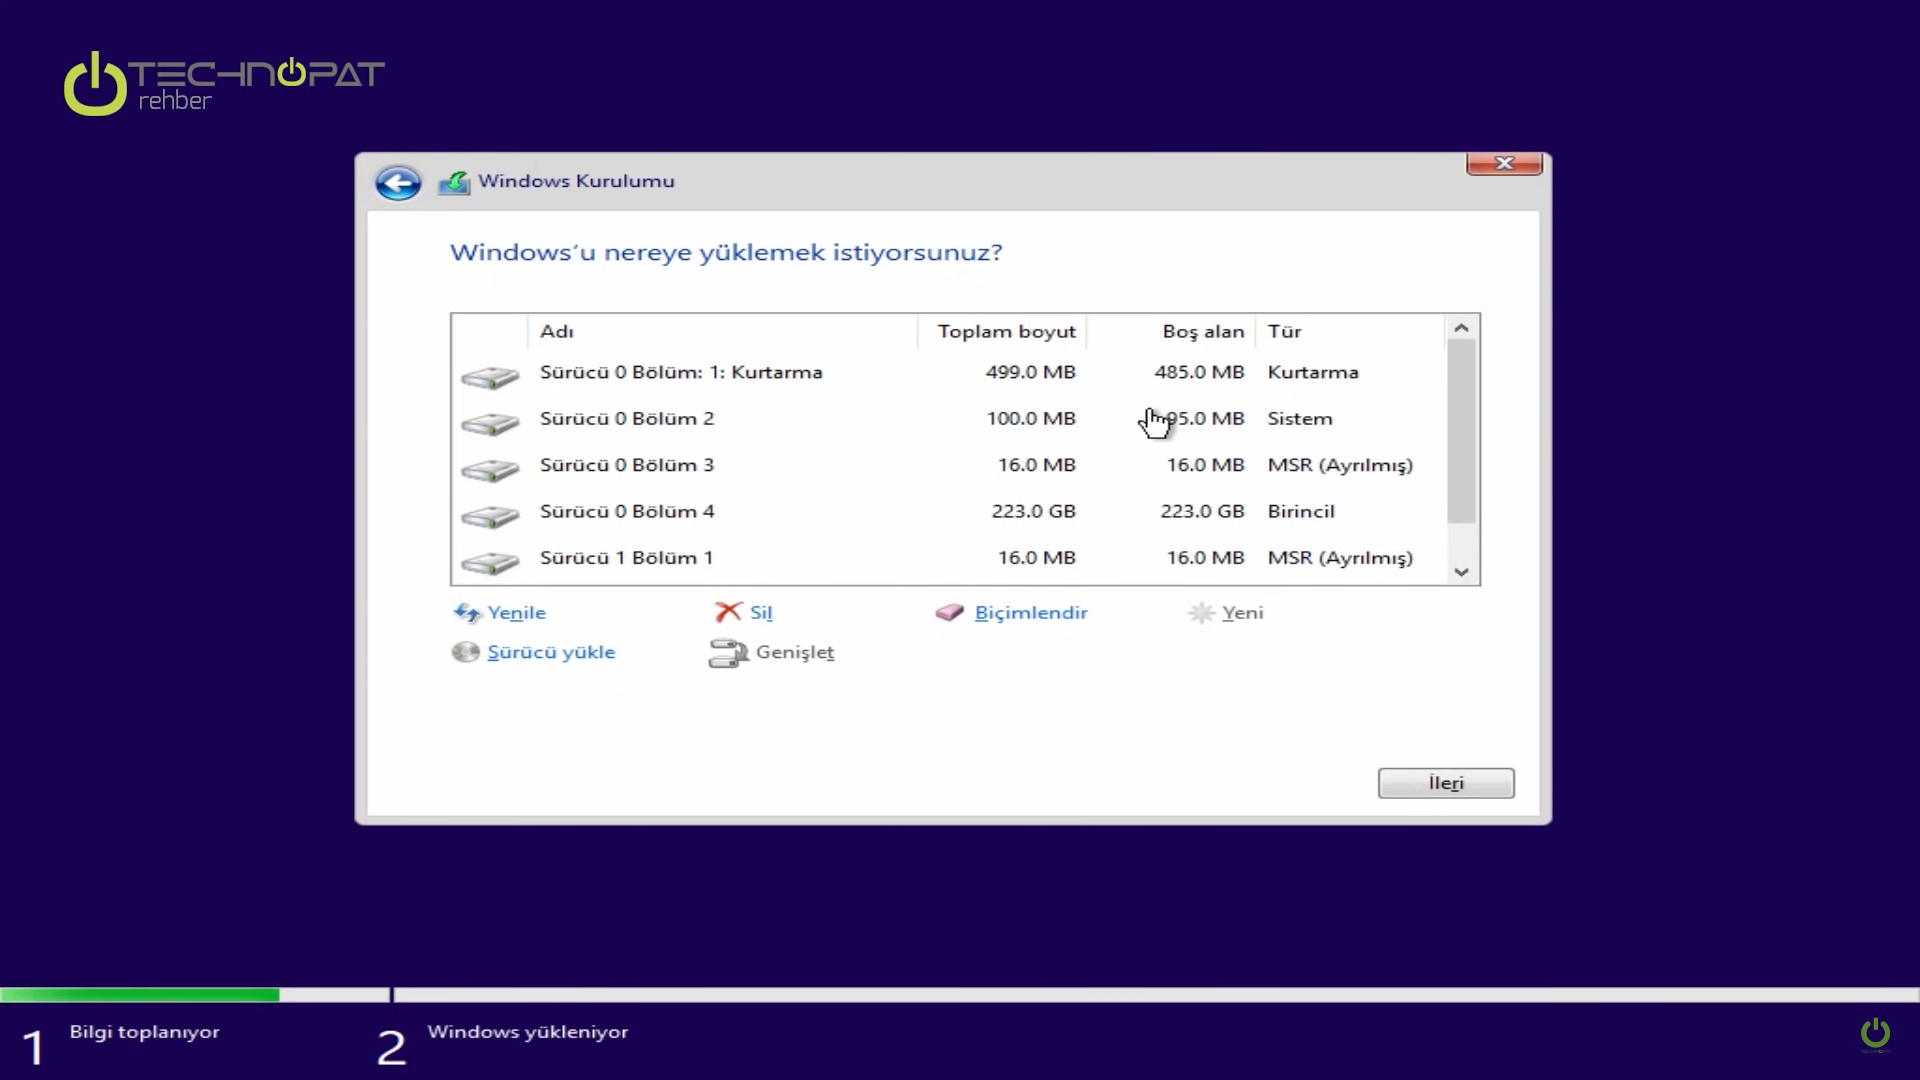Click the Biçimlendir eraser icon
Viewport: 1920px width, 1080px height.
tap(949, 612)
